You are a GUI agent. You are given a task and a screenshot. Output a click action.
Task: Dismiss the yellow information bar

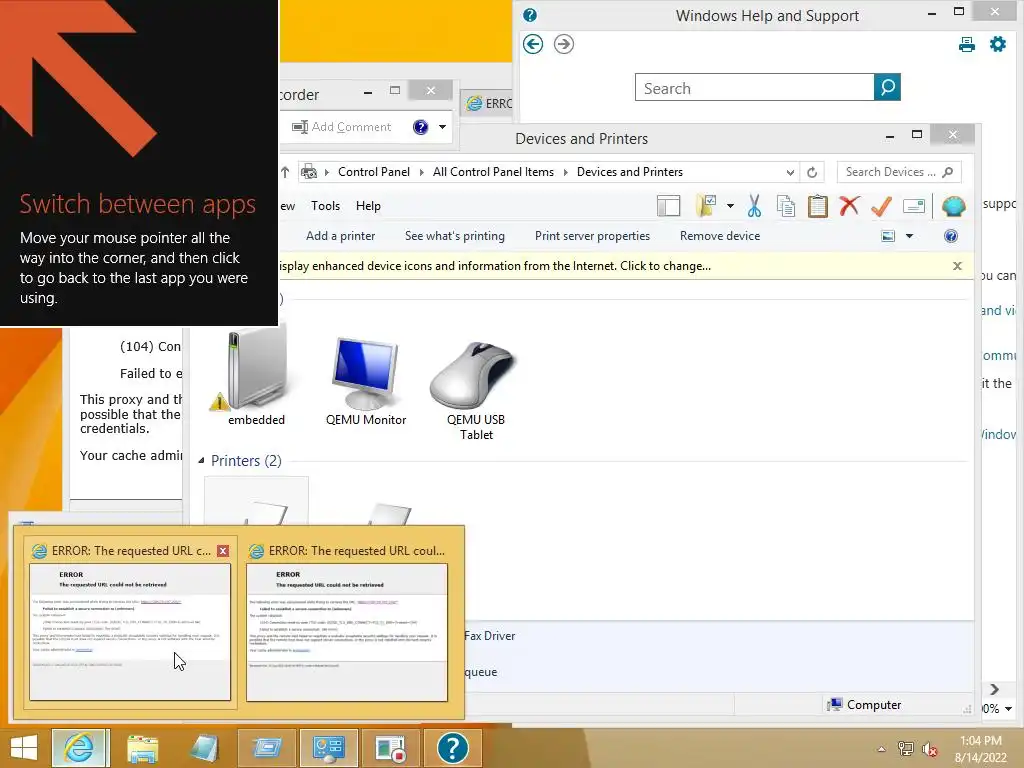pos(957,266)
